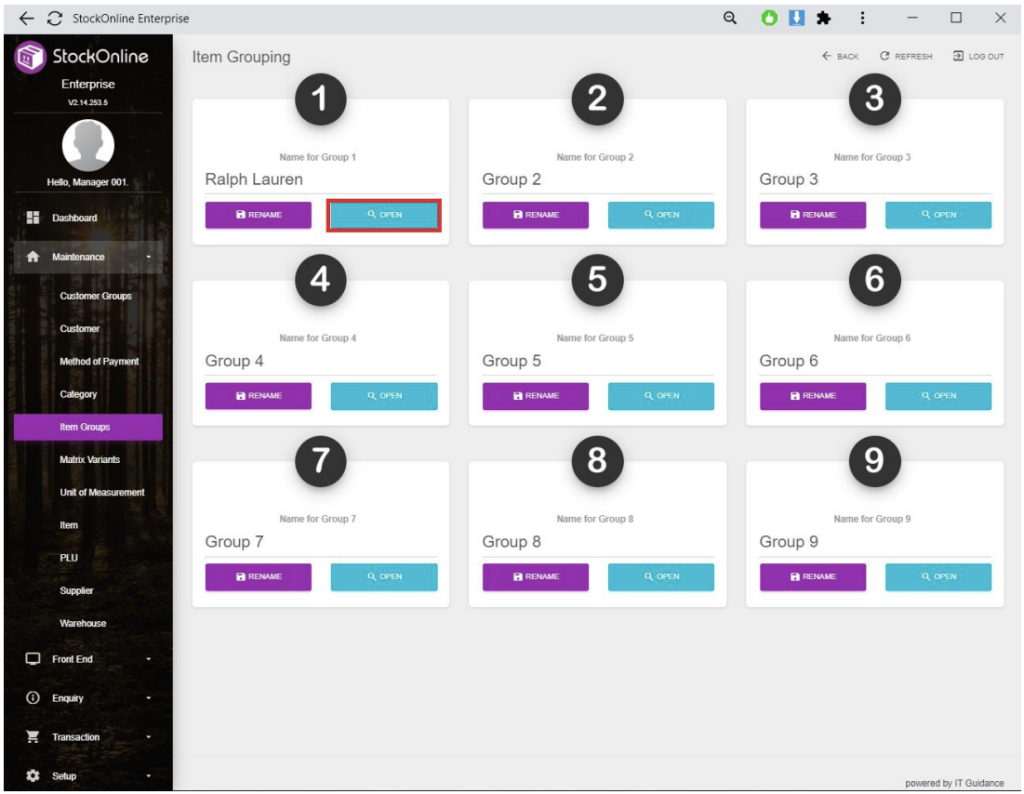Click the browser reload icon
This screenshot has height=794, width=1024.
tap(54, 18)
